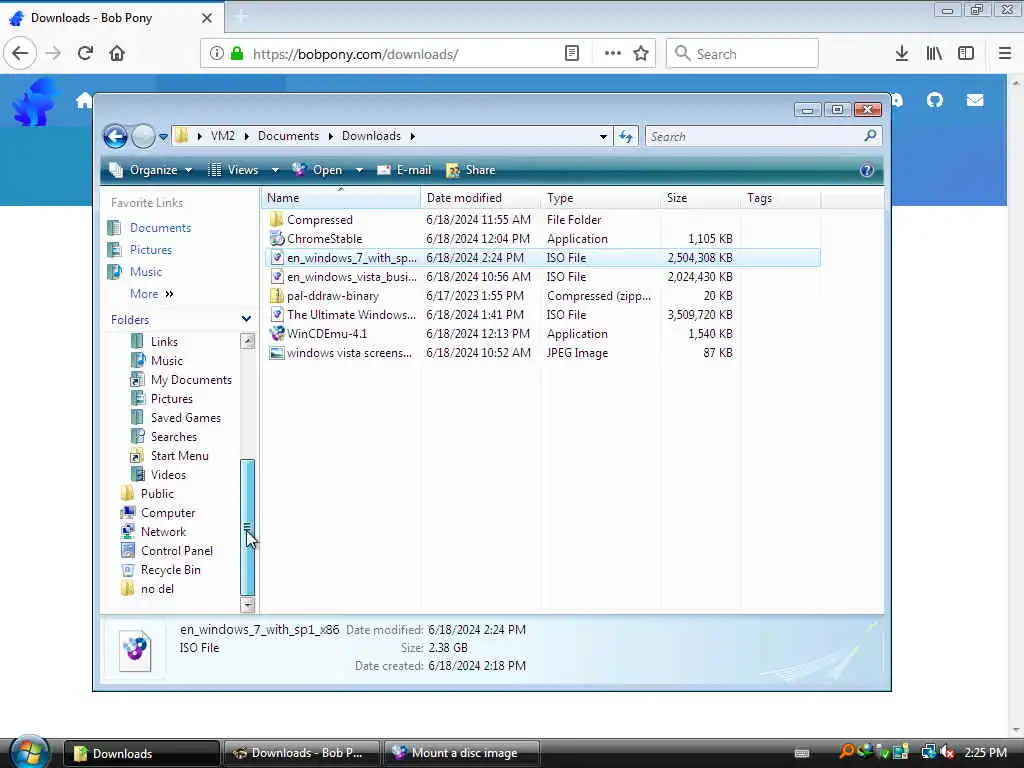
Task: Click the Explorer help question mark icon
Action: click(867, 170)
